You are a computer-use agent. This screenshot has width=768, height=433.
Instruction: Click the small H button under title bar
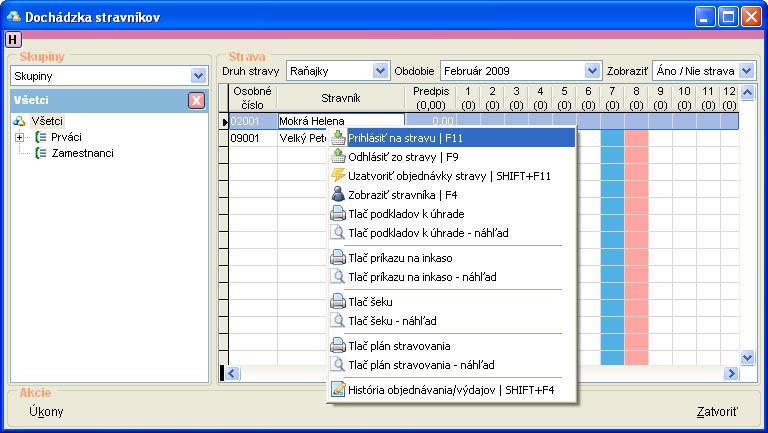pyautogui.click(x=12, y=39)
